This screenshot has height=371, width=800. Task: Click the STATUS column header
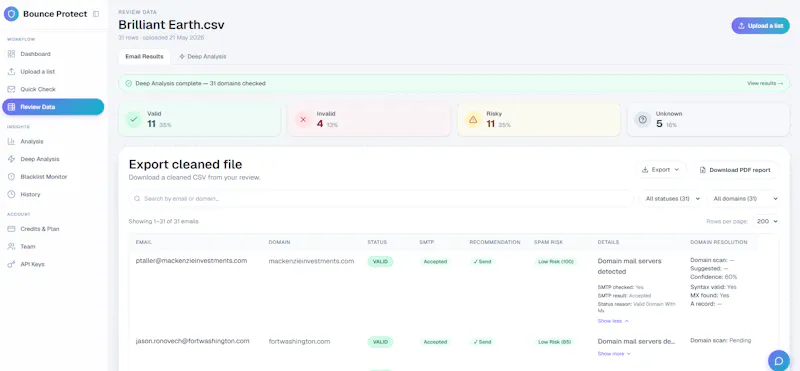tap(377, 242)
